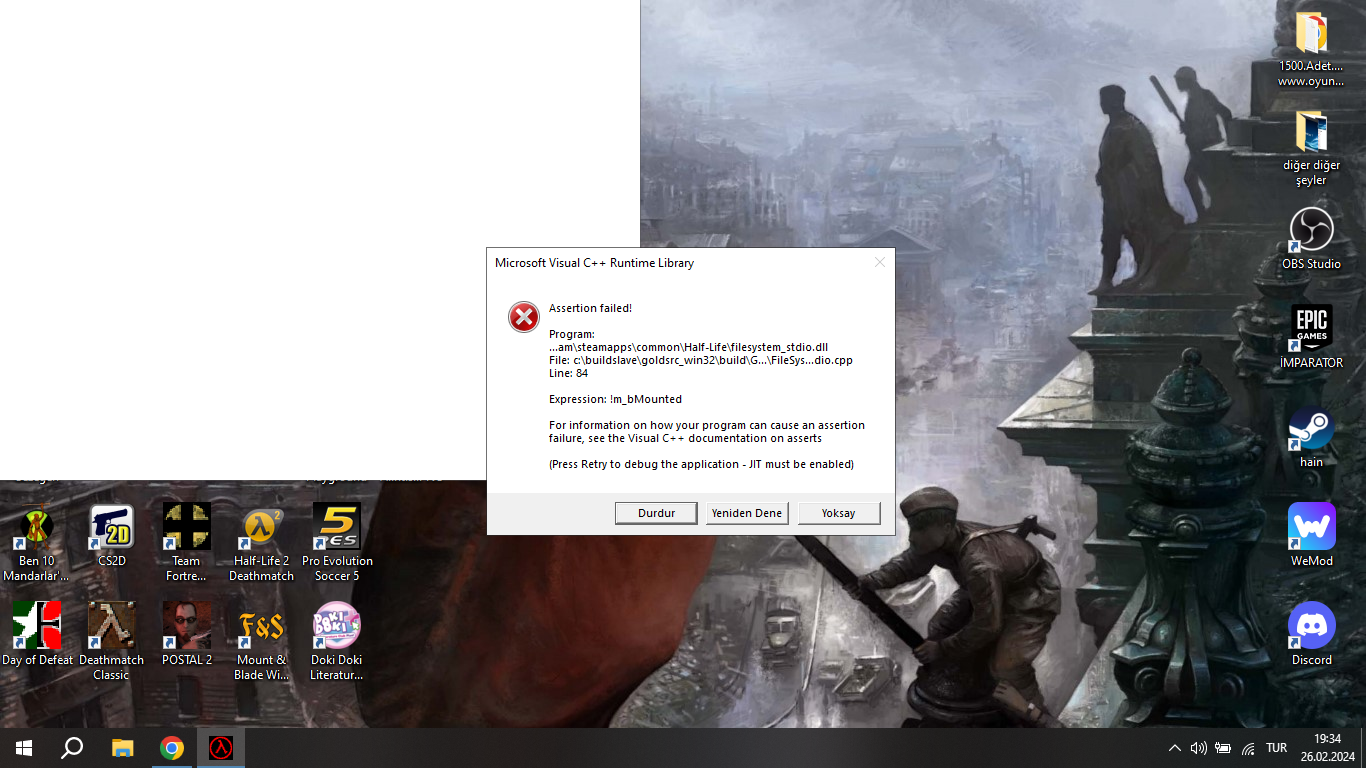Image resolution: width=1366 pixels, height=768 pixels.
Task: Launch the WeMod desktop shortcut
Action: click(1311, 535)
